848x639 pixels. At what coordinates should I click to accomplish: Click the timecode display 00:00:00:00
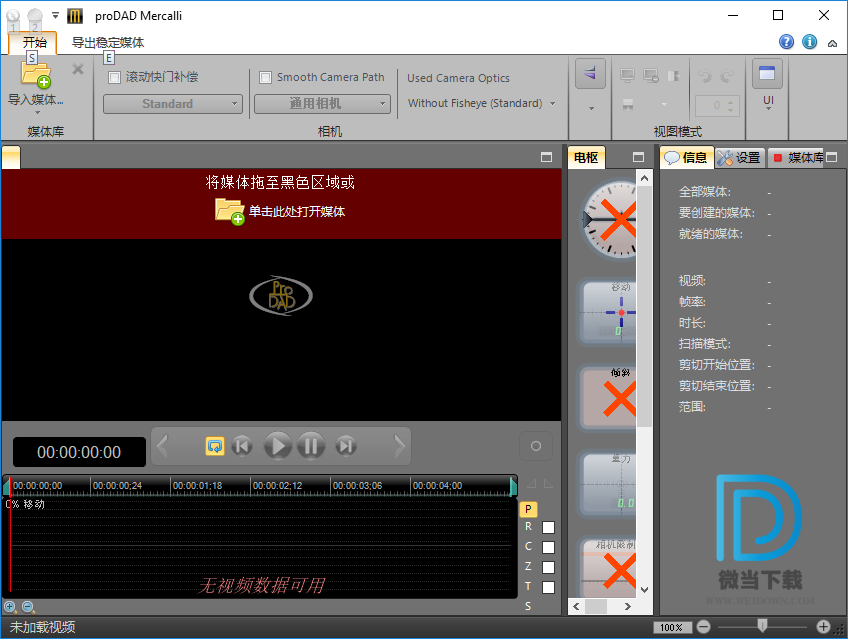[79, 452]
